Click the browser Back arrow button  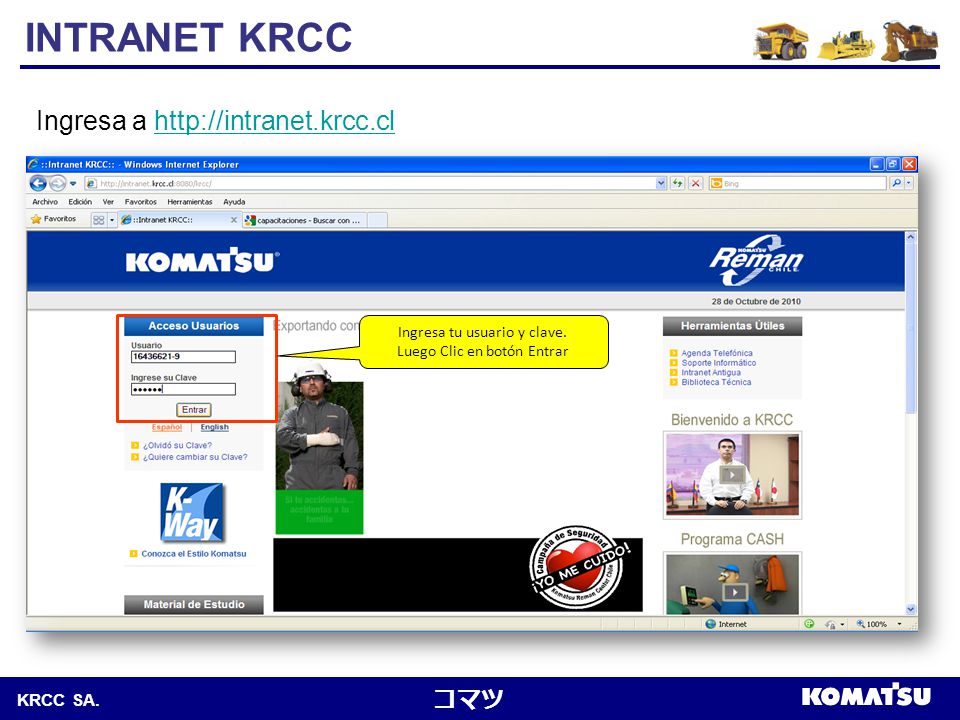38,183
